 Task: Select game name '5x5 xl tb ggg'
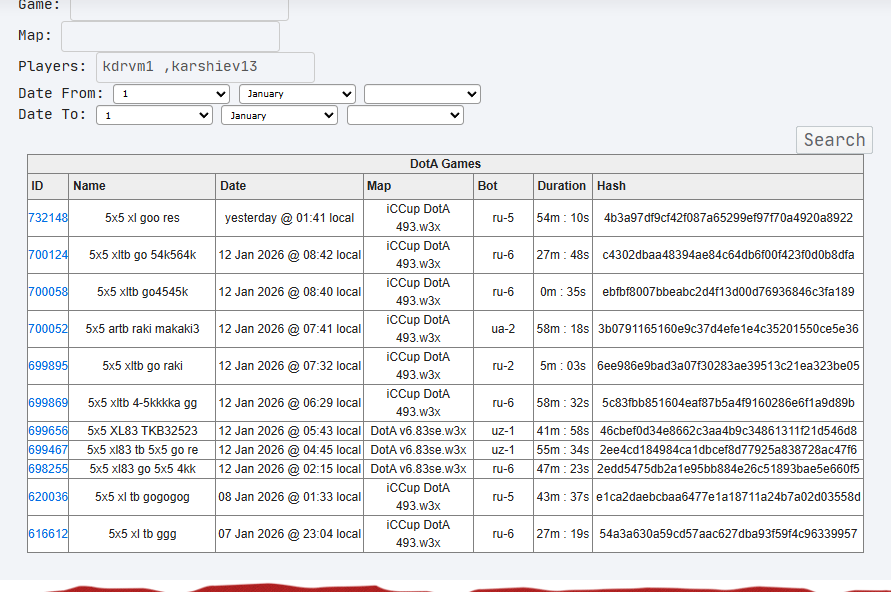coord(142,533)
